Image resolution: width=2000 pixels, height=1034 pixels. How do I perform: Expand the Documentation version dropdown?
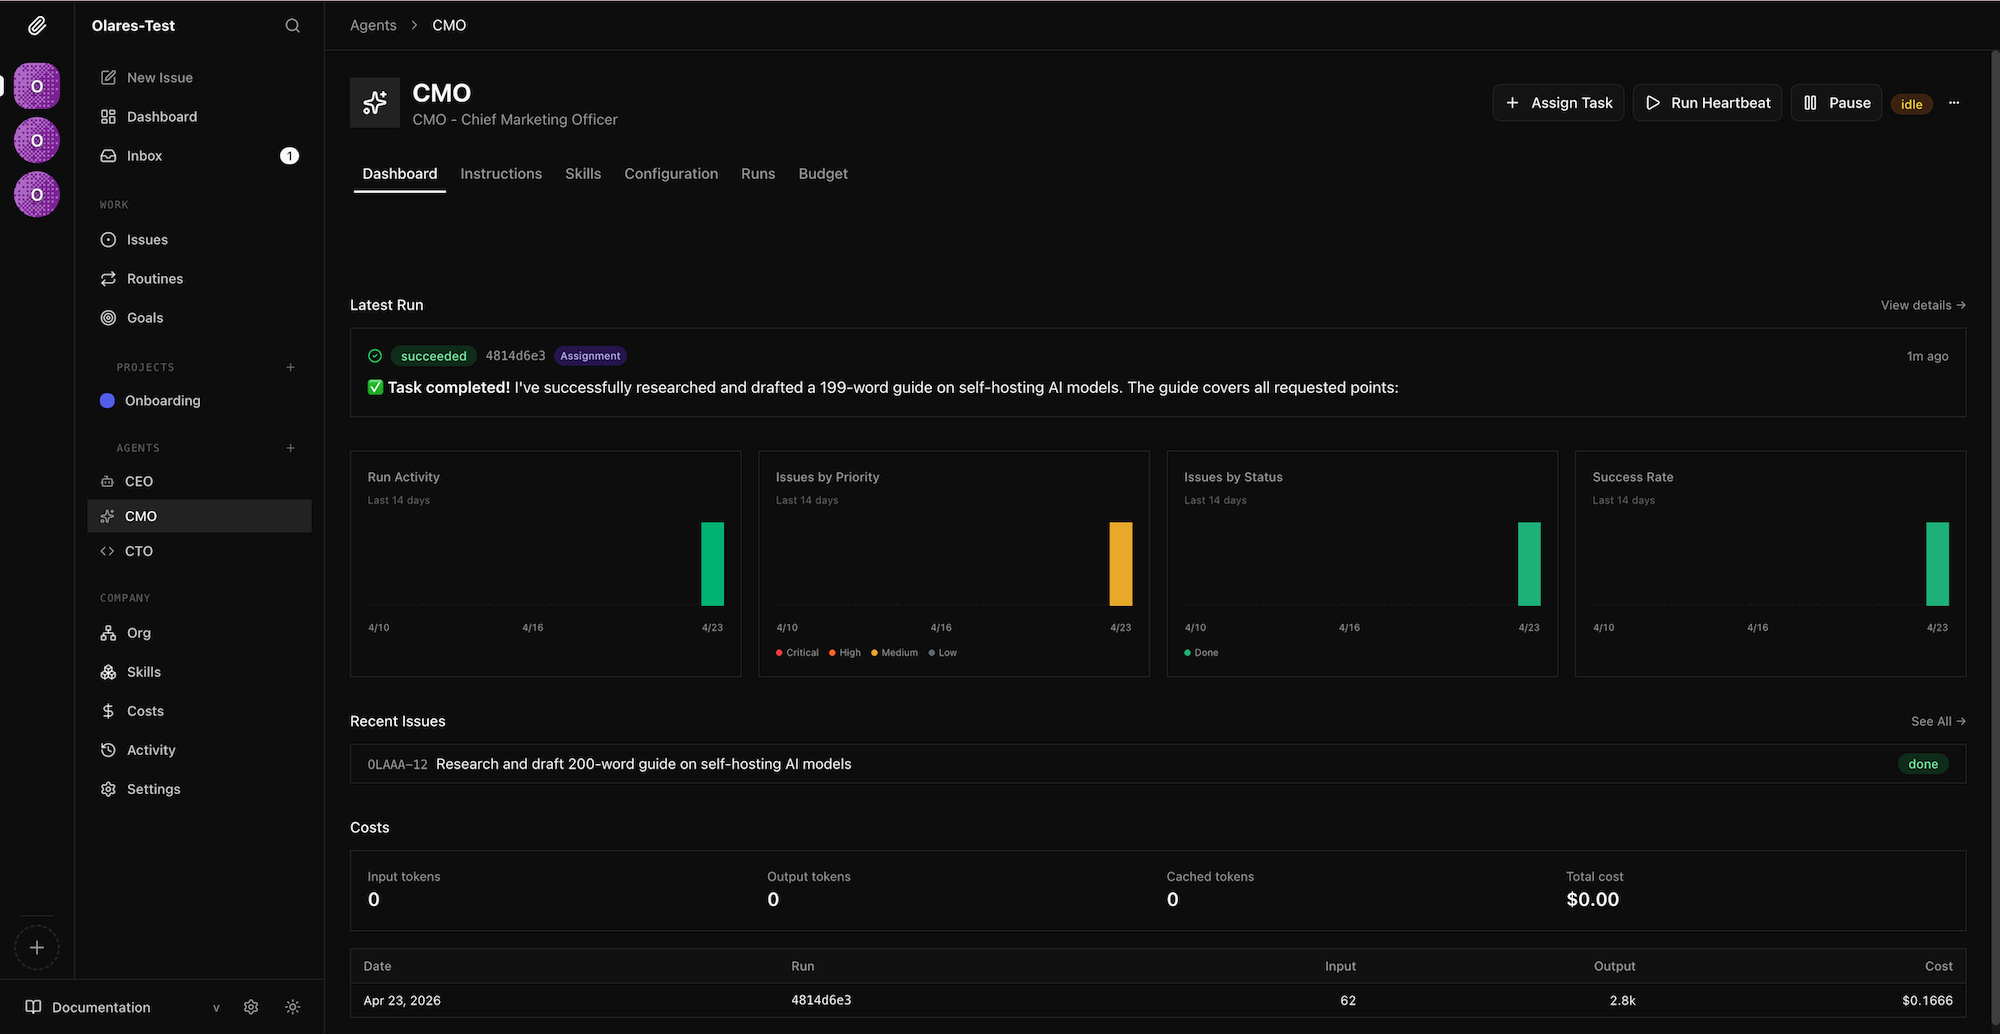click(x=216, y=1008)
